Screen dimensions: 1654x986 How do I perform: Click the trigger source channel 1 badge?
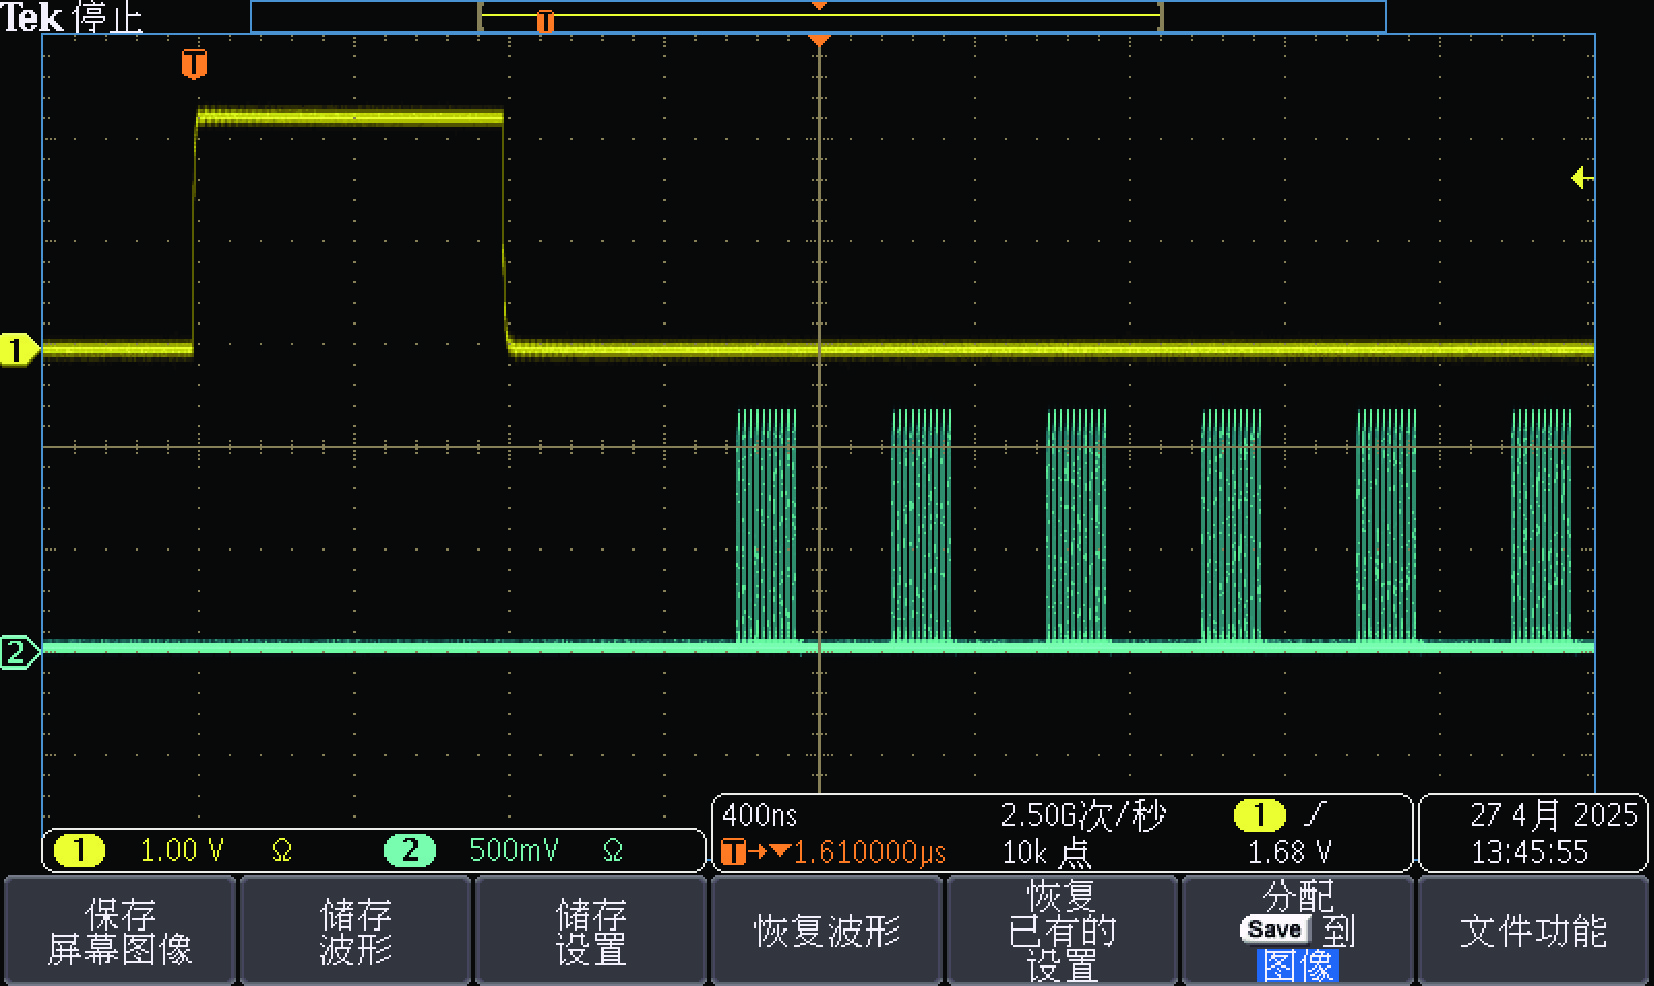tap(1259, 815)
